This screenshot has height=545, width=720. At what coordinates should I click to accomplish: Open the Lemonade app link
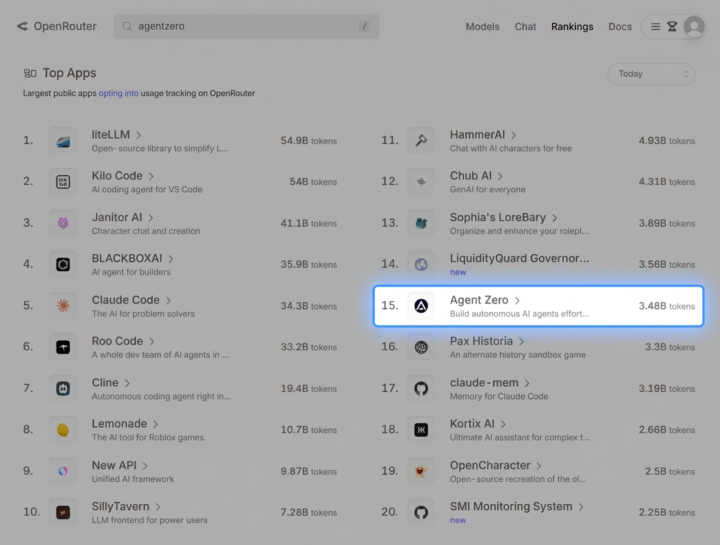pyautogui.click(x=119, y=424)
